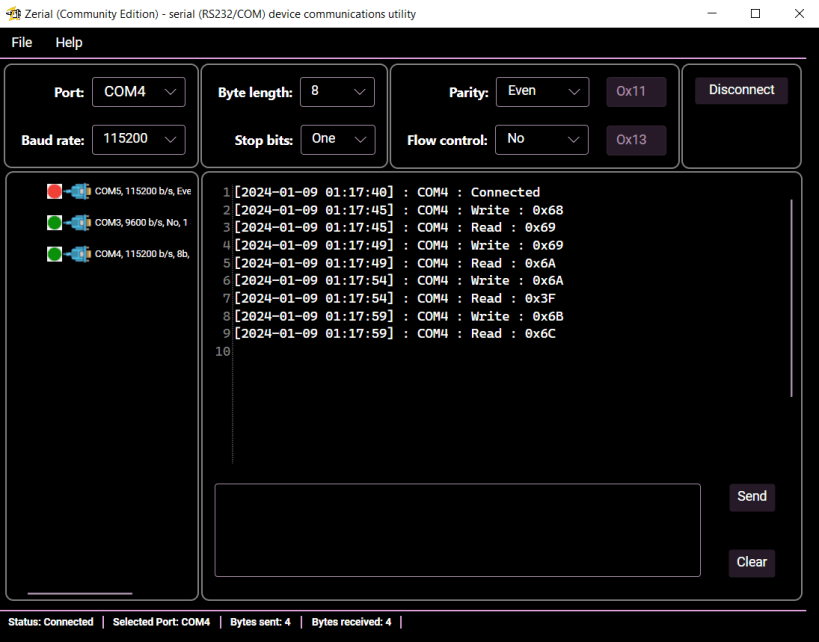Click the serial connector icon beside COM3
The width and height of the screenshot is (819, 642).
(78, 223)
